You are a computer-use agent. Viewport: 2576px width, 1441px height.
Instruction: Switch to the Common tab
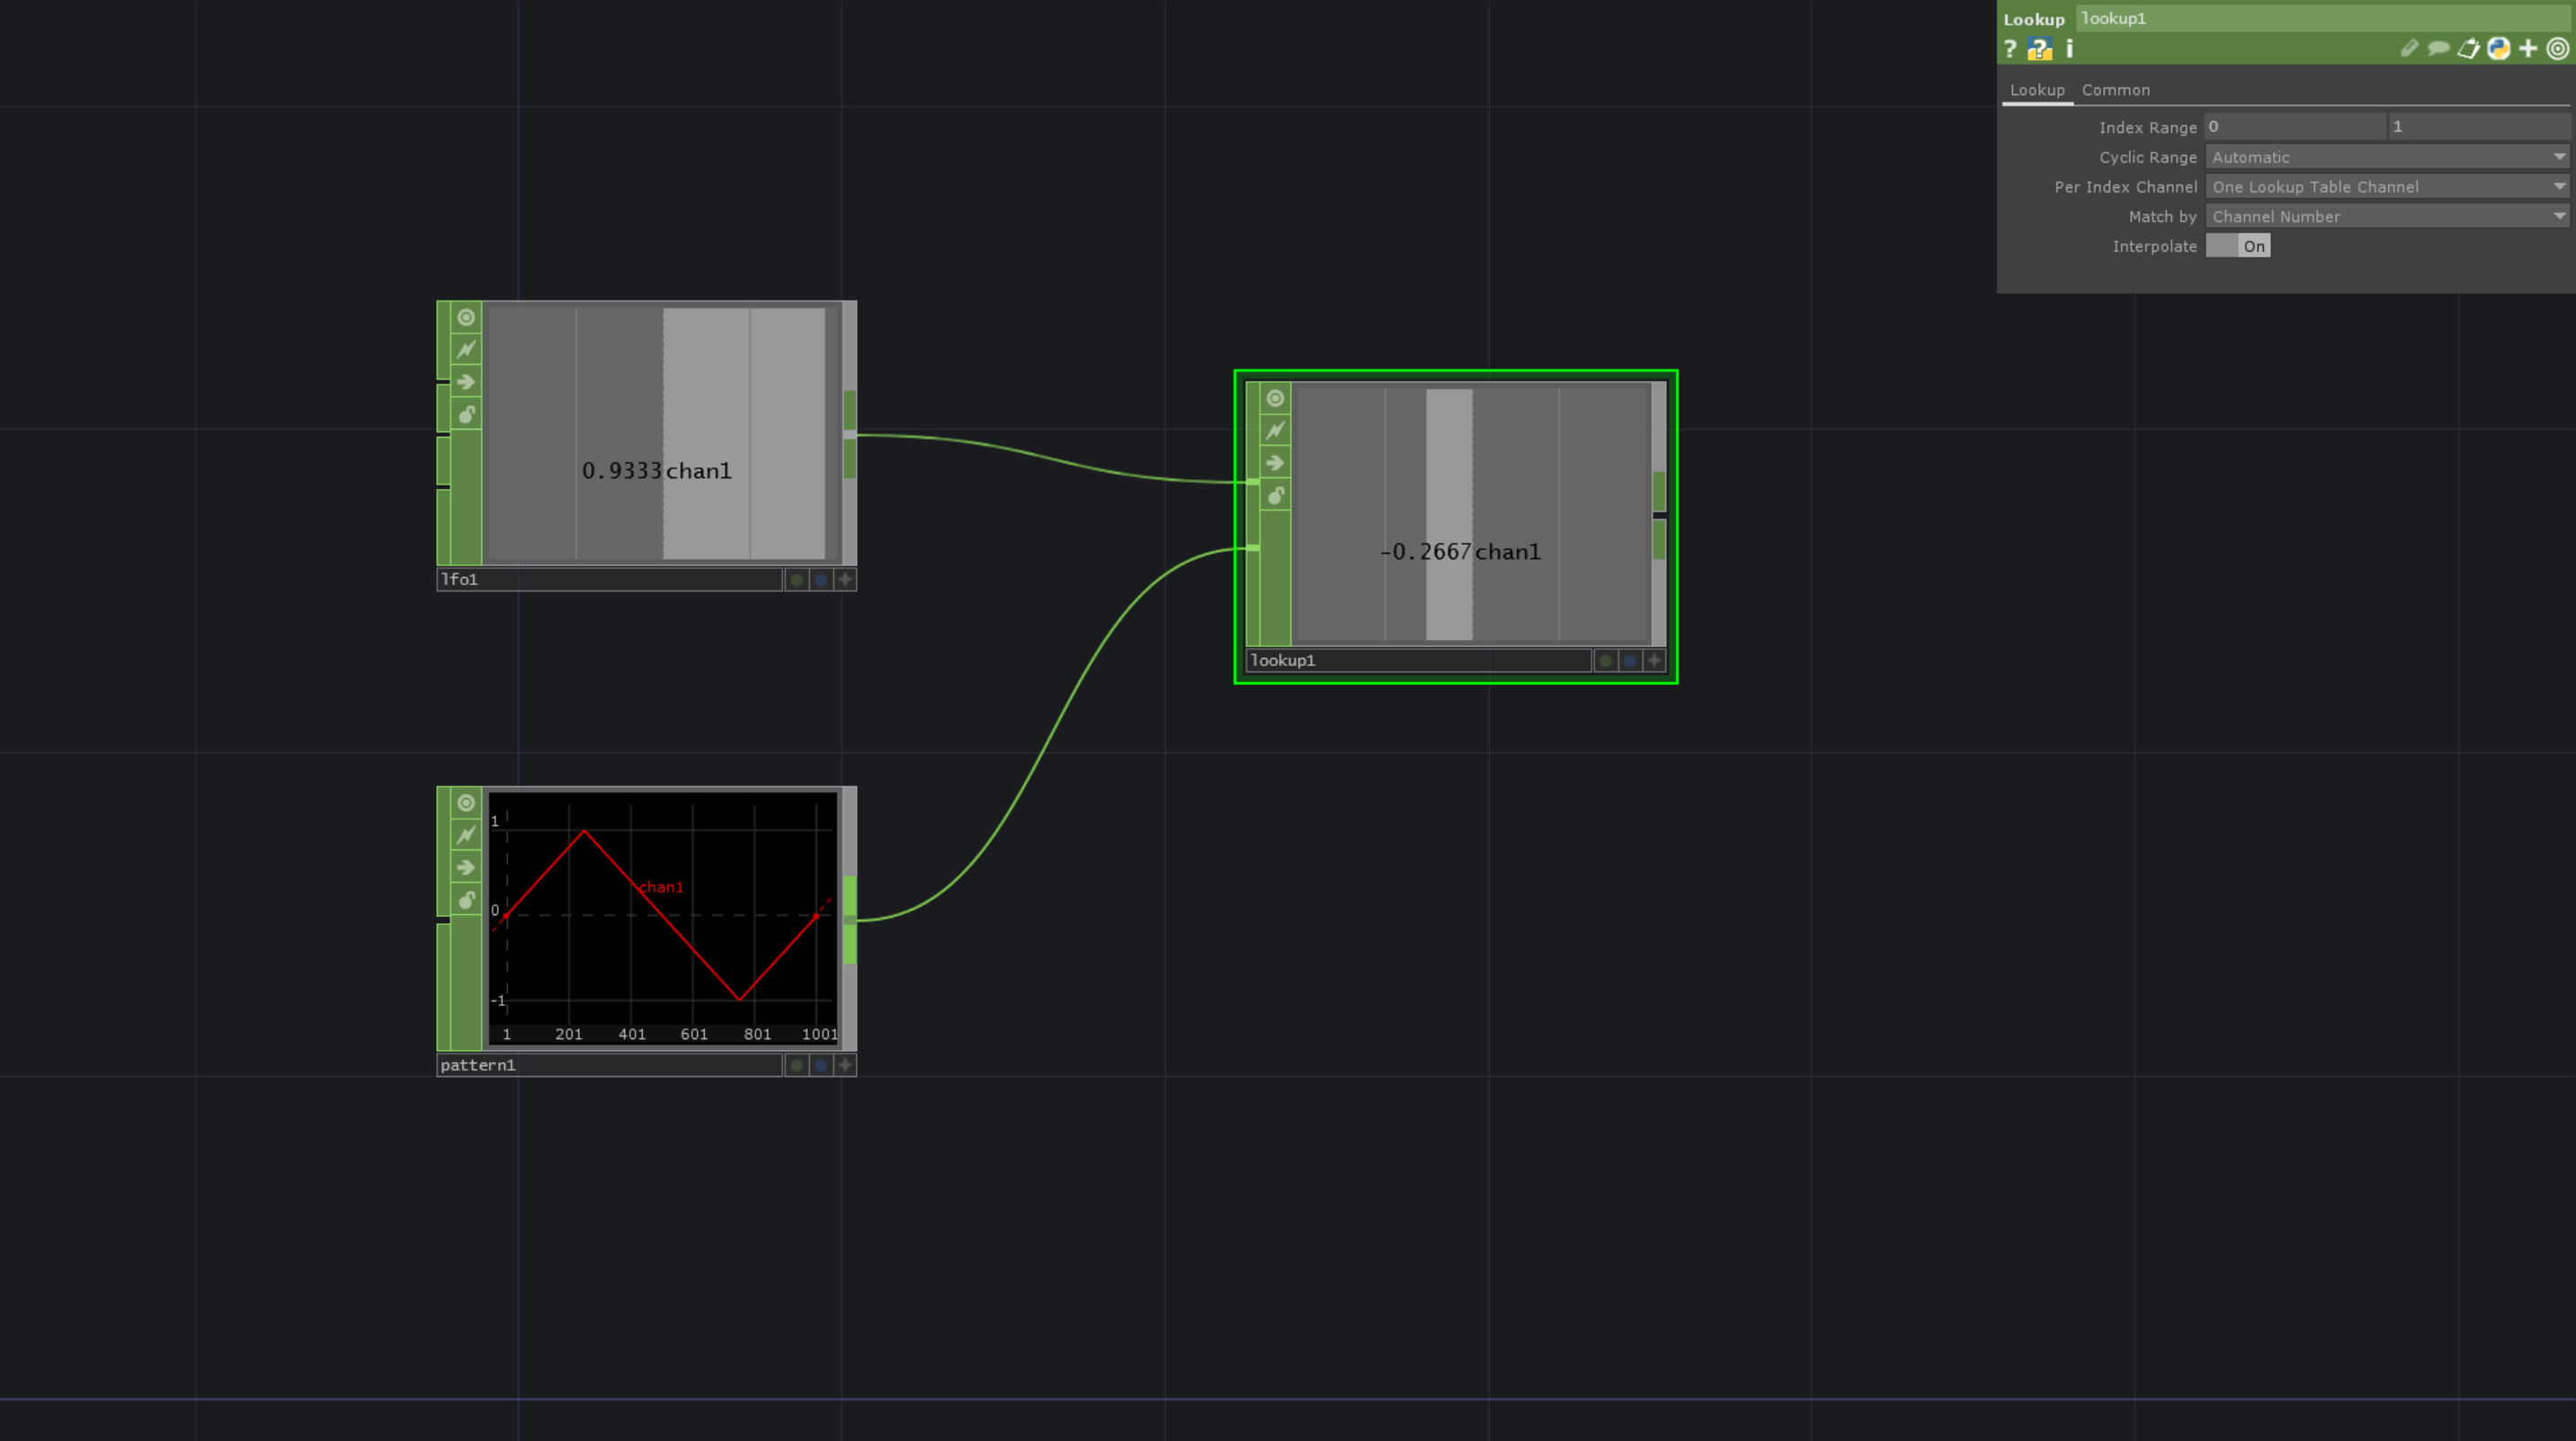[x=2115, y=90]
